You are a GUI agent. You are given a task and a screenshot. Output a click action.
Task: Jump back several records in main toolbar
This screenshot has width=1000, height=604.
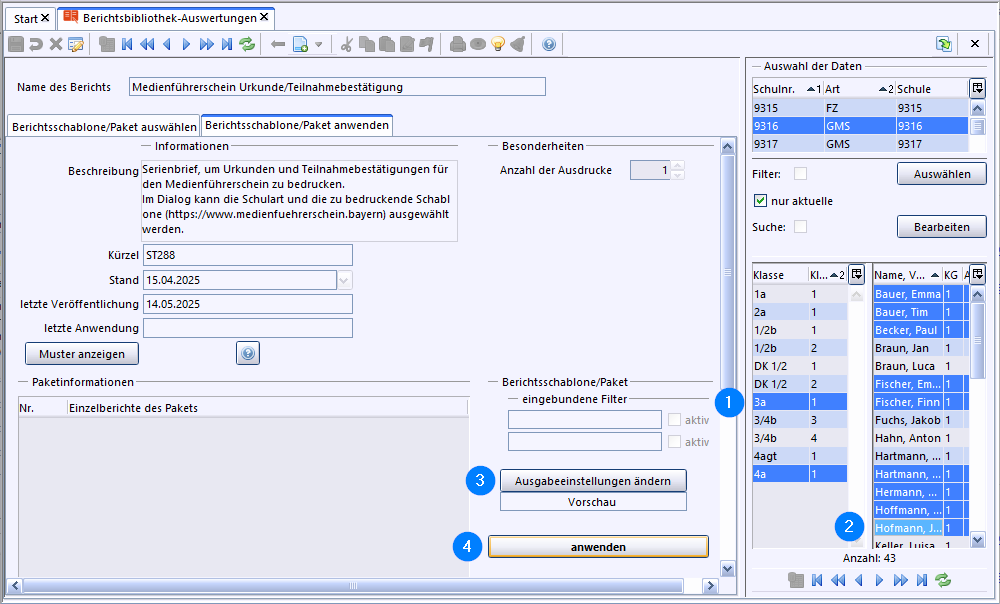[x=147, y=44]
